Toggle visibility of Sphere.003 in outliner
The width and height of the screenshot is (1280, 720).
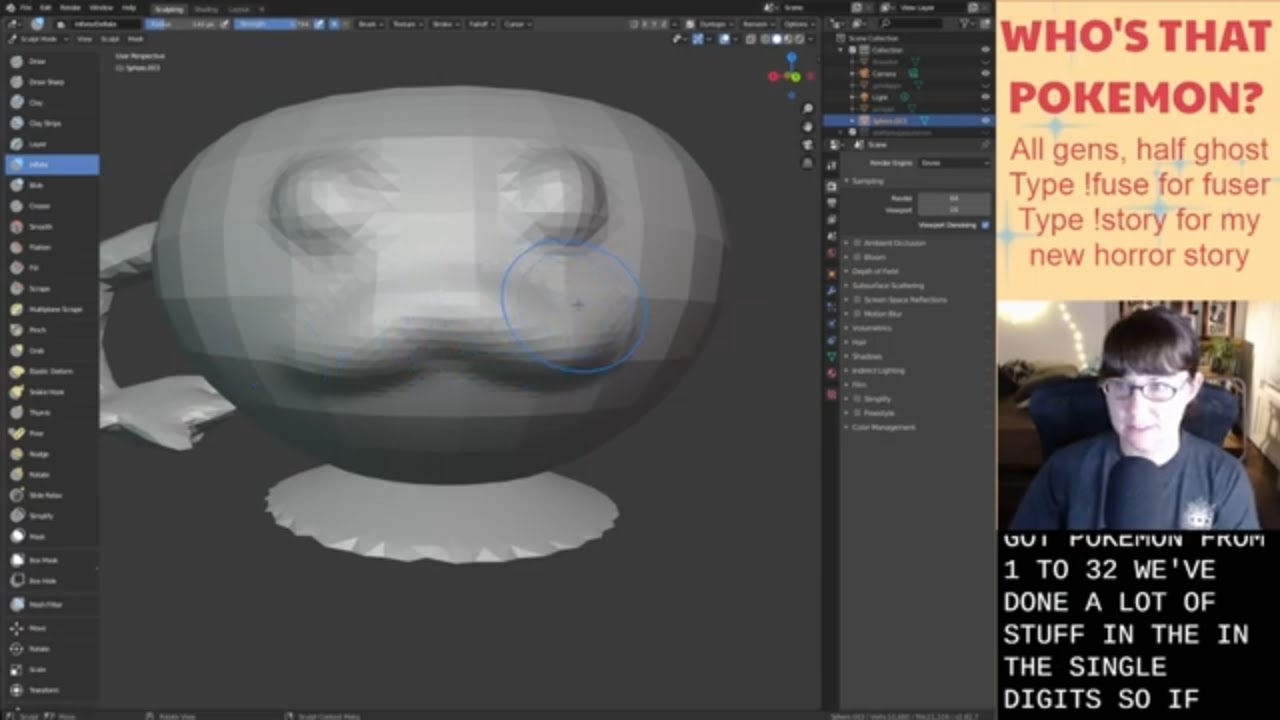tap(985, 120)
